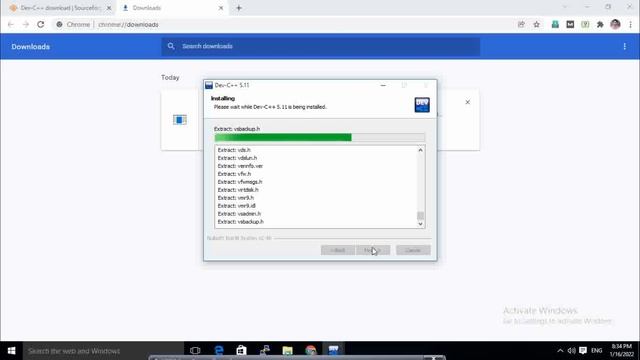Select log line 'Extract: virtdisk.h'
Screen dimensions: 640x360
click(x=238, y=190)
